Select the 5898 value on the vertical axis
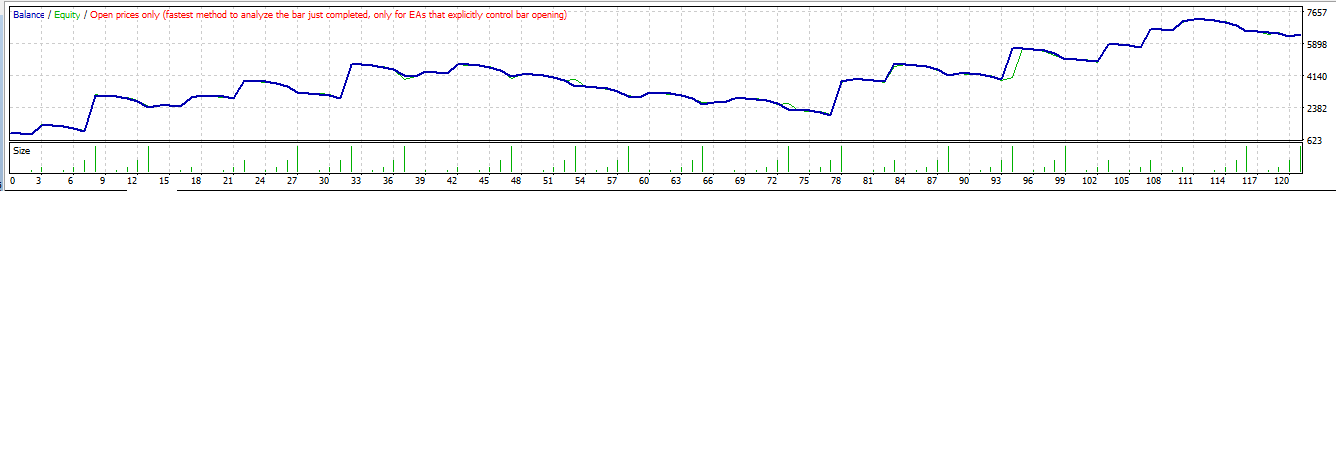 1317,44
